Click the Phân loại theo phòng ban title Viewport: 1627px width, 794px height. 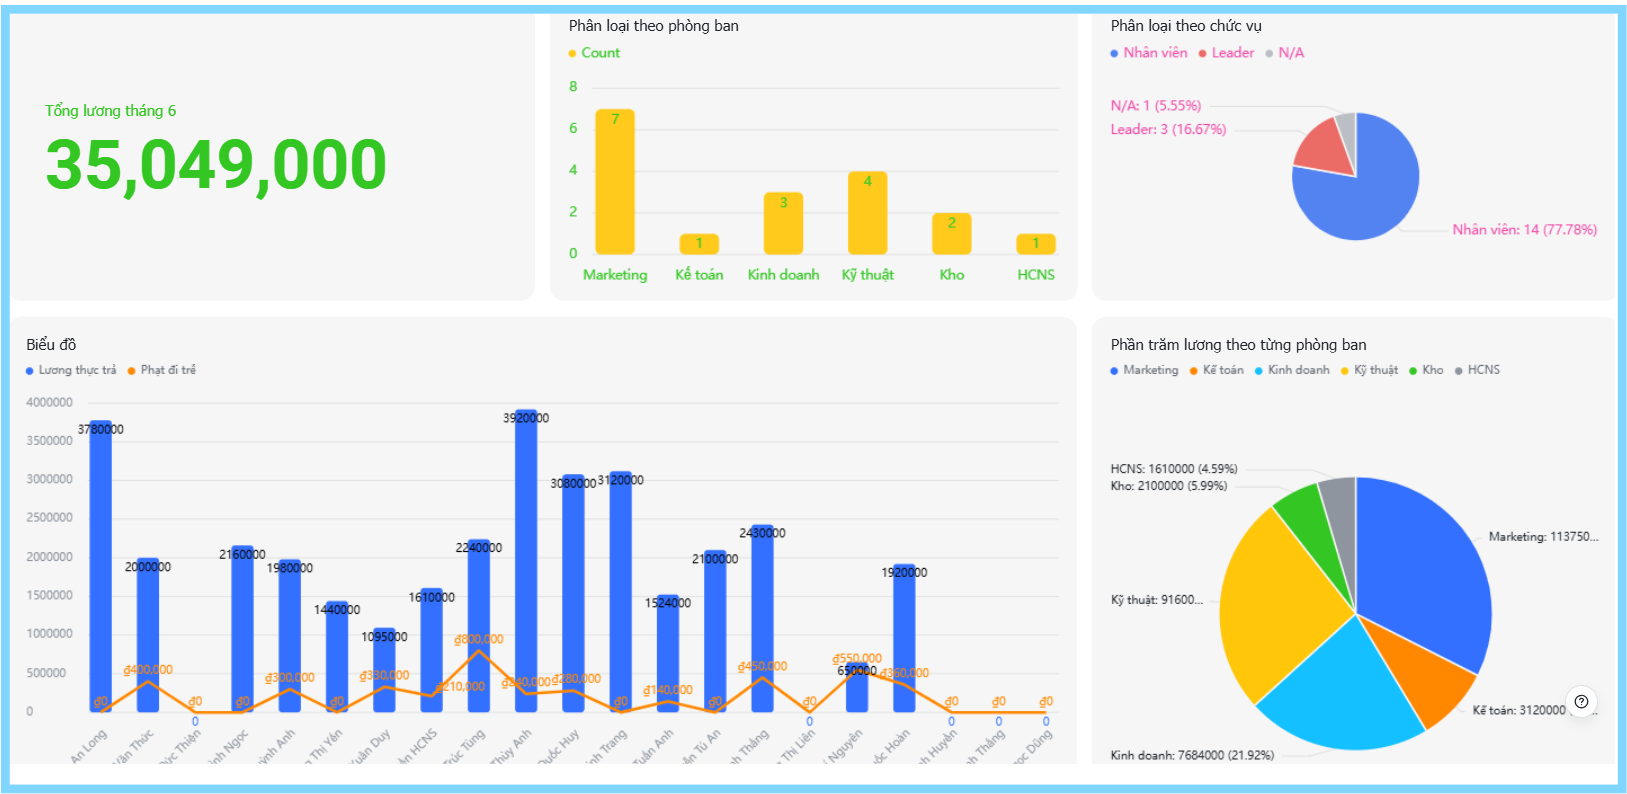point(654,26)
